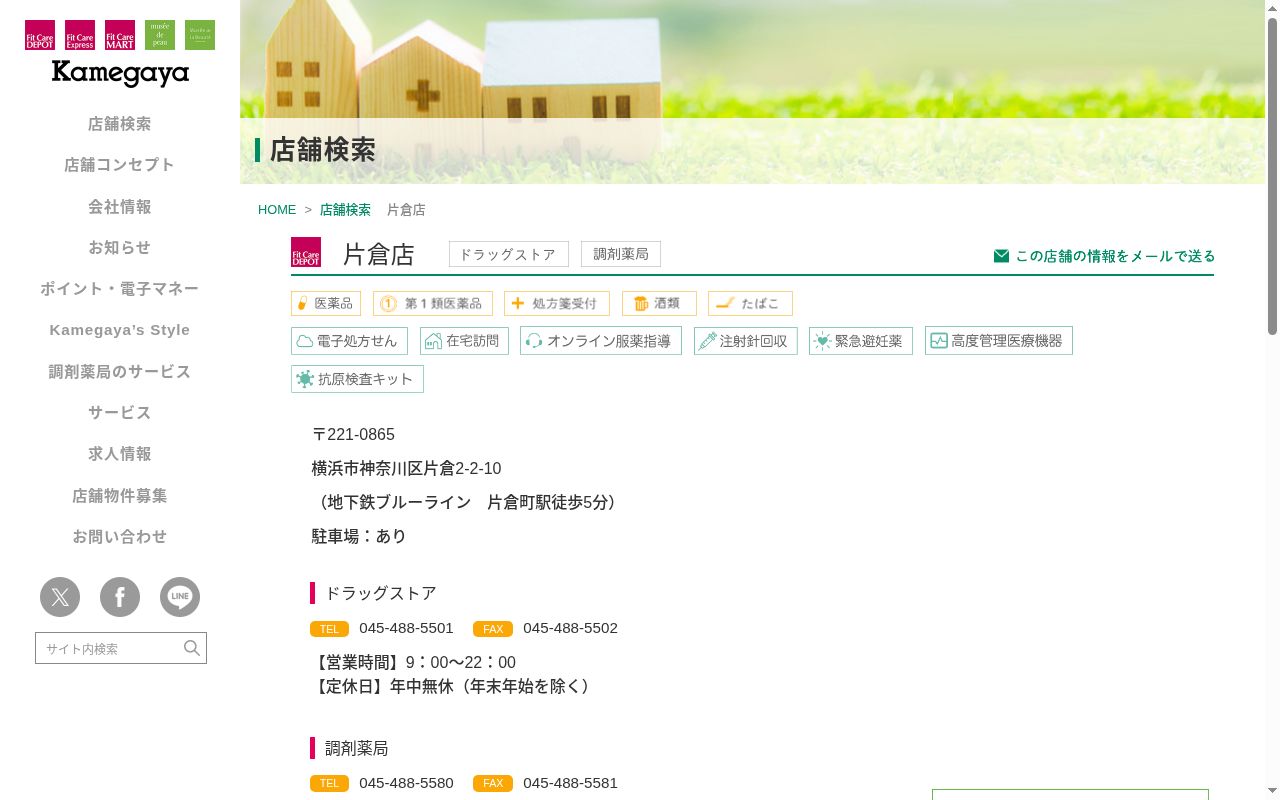Screen dimensions: 1280x800
Task: Open 店舗検索 in the sidebar menu
Action: pyautogui.click(x=120, y=124)
